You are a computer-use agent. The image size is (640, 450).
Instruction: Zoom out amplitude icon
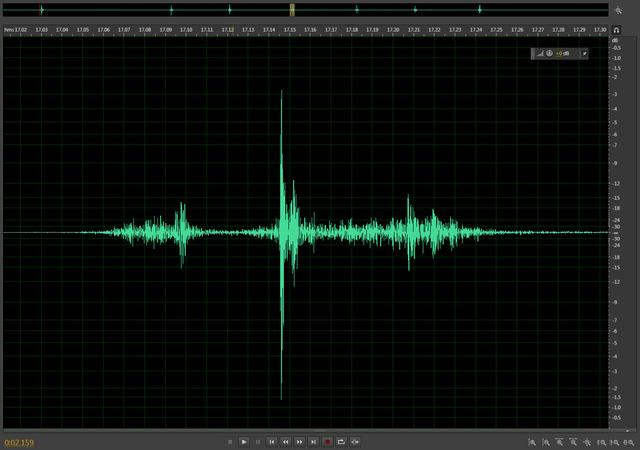click(546, 442)
